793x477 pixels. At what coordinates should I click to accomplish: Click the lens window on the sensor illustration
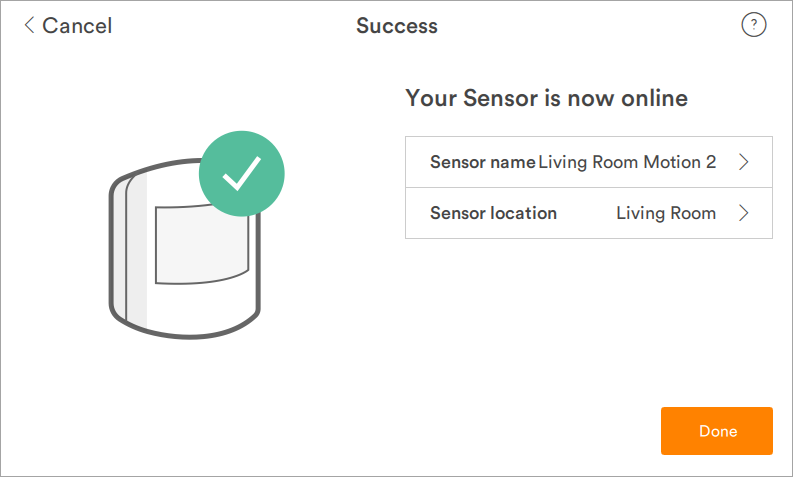point(199,240)
